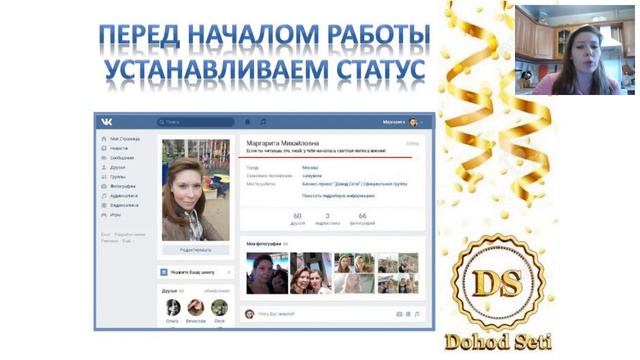Open the music note icon in header
Viewport: 640px width, 360px height.
coord(263,122)
